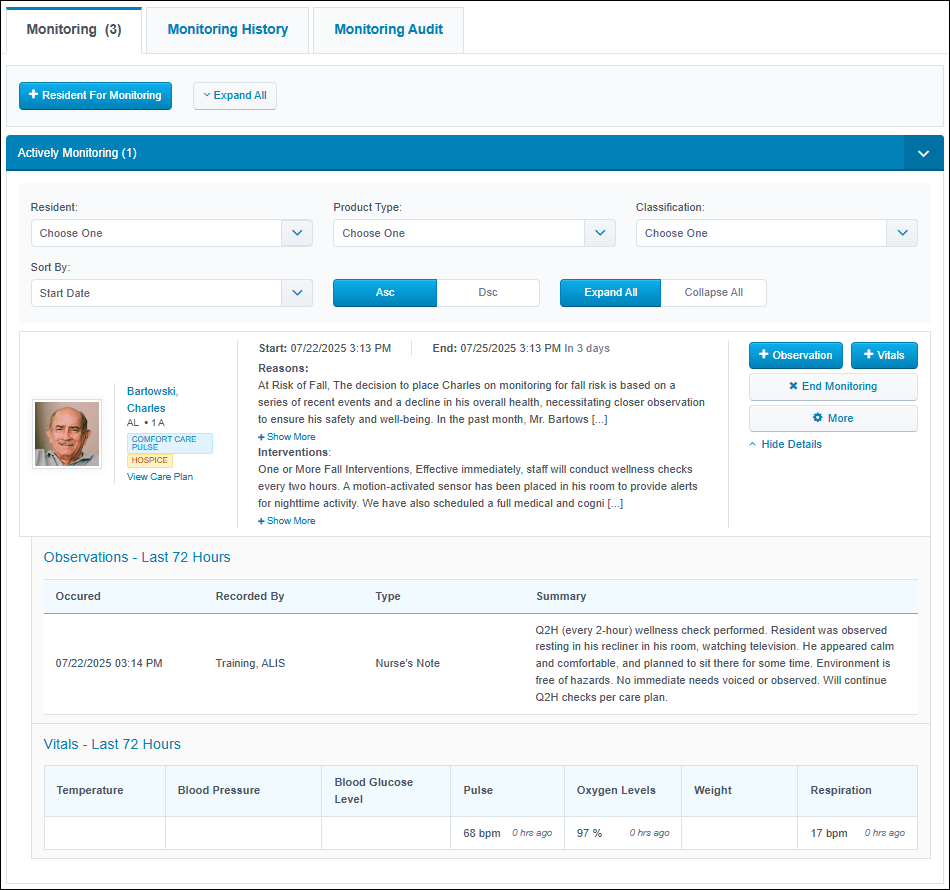Open the Monitoring Audit tab
This screenshot has width=950, height=890.
click(x=388, y=30)
